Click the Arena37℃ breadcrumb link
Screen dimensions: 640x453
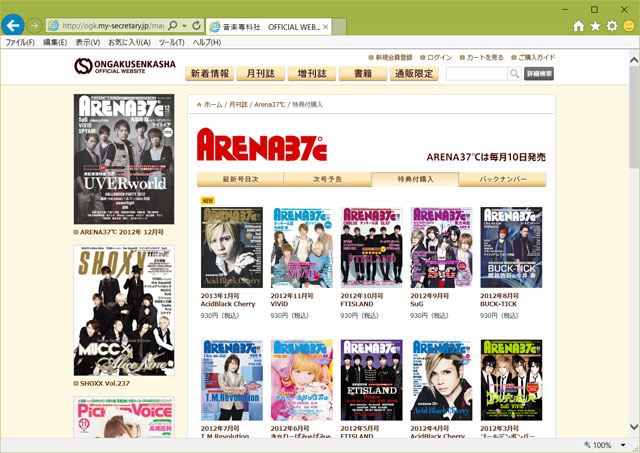[x=270, y=104]
